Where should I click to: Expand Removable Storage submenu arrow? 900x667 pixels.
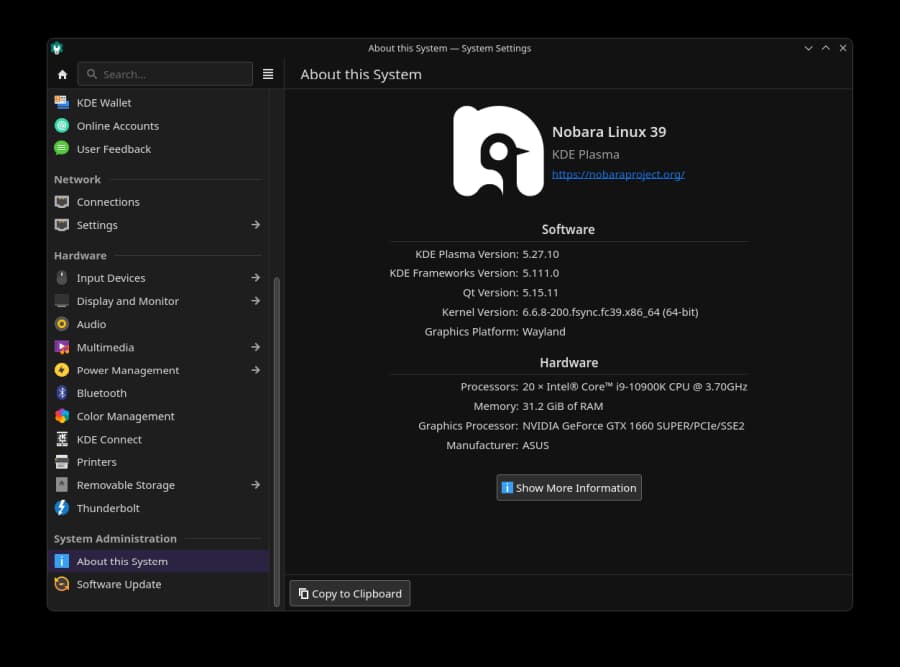[x=256, y=485]
